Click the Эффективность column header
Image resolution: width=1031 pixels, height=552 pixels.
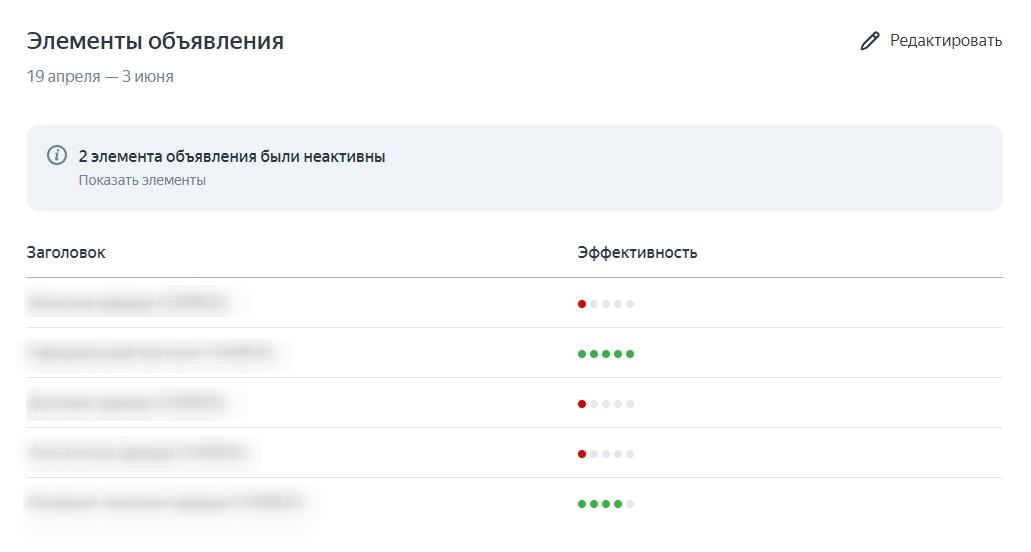pyautogui.click(x=637, y=252)
